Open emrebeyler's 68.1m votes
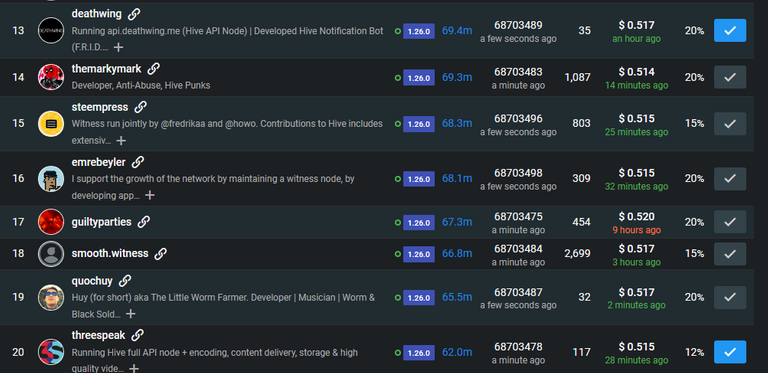768x373 pixels. pos(457,179)
